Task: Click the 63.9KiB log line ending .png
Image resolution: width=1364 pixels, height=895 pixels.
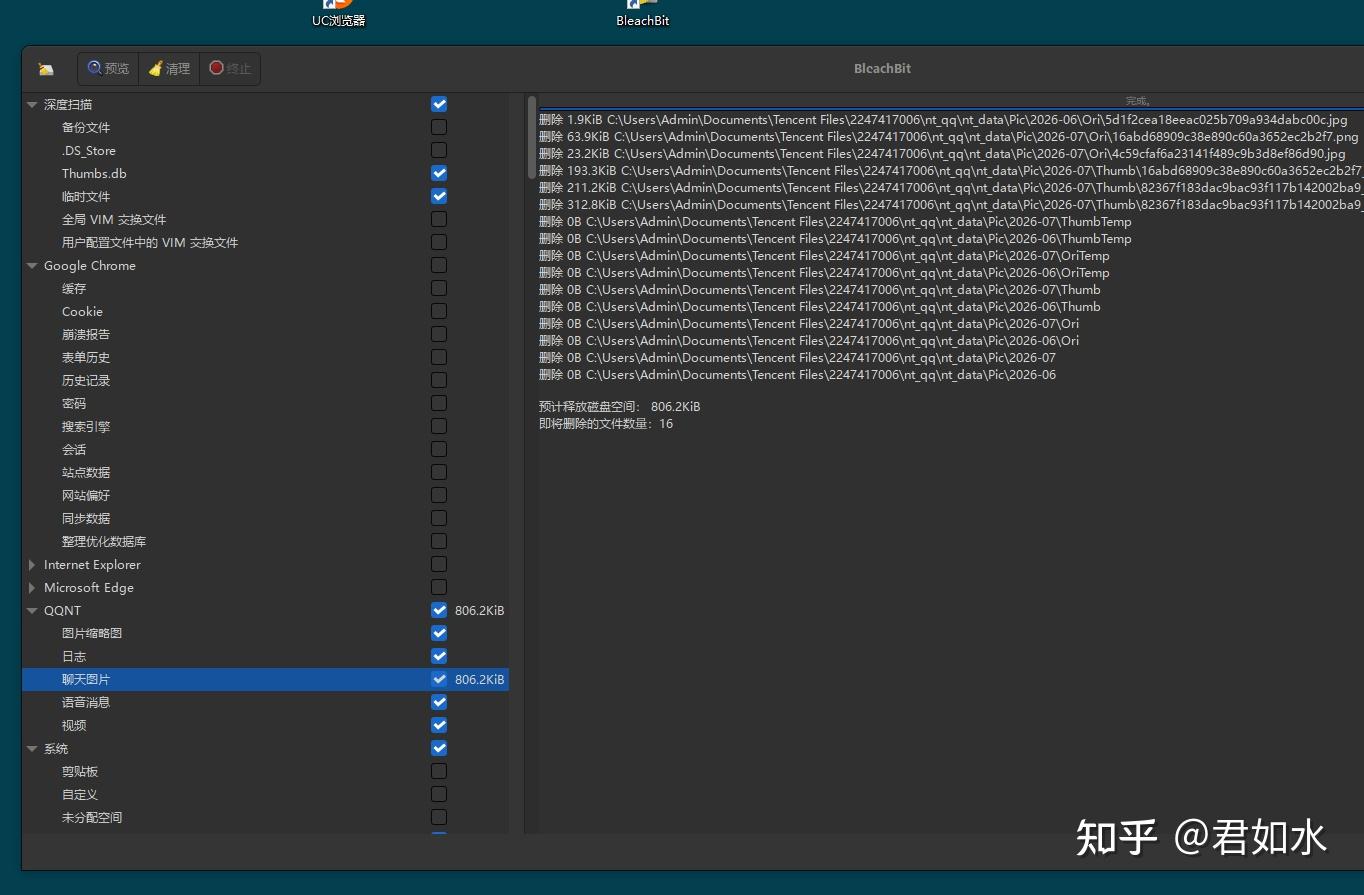Action: (949, 137)
